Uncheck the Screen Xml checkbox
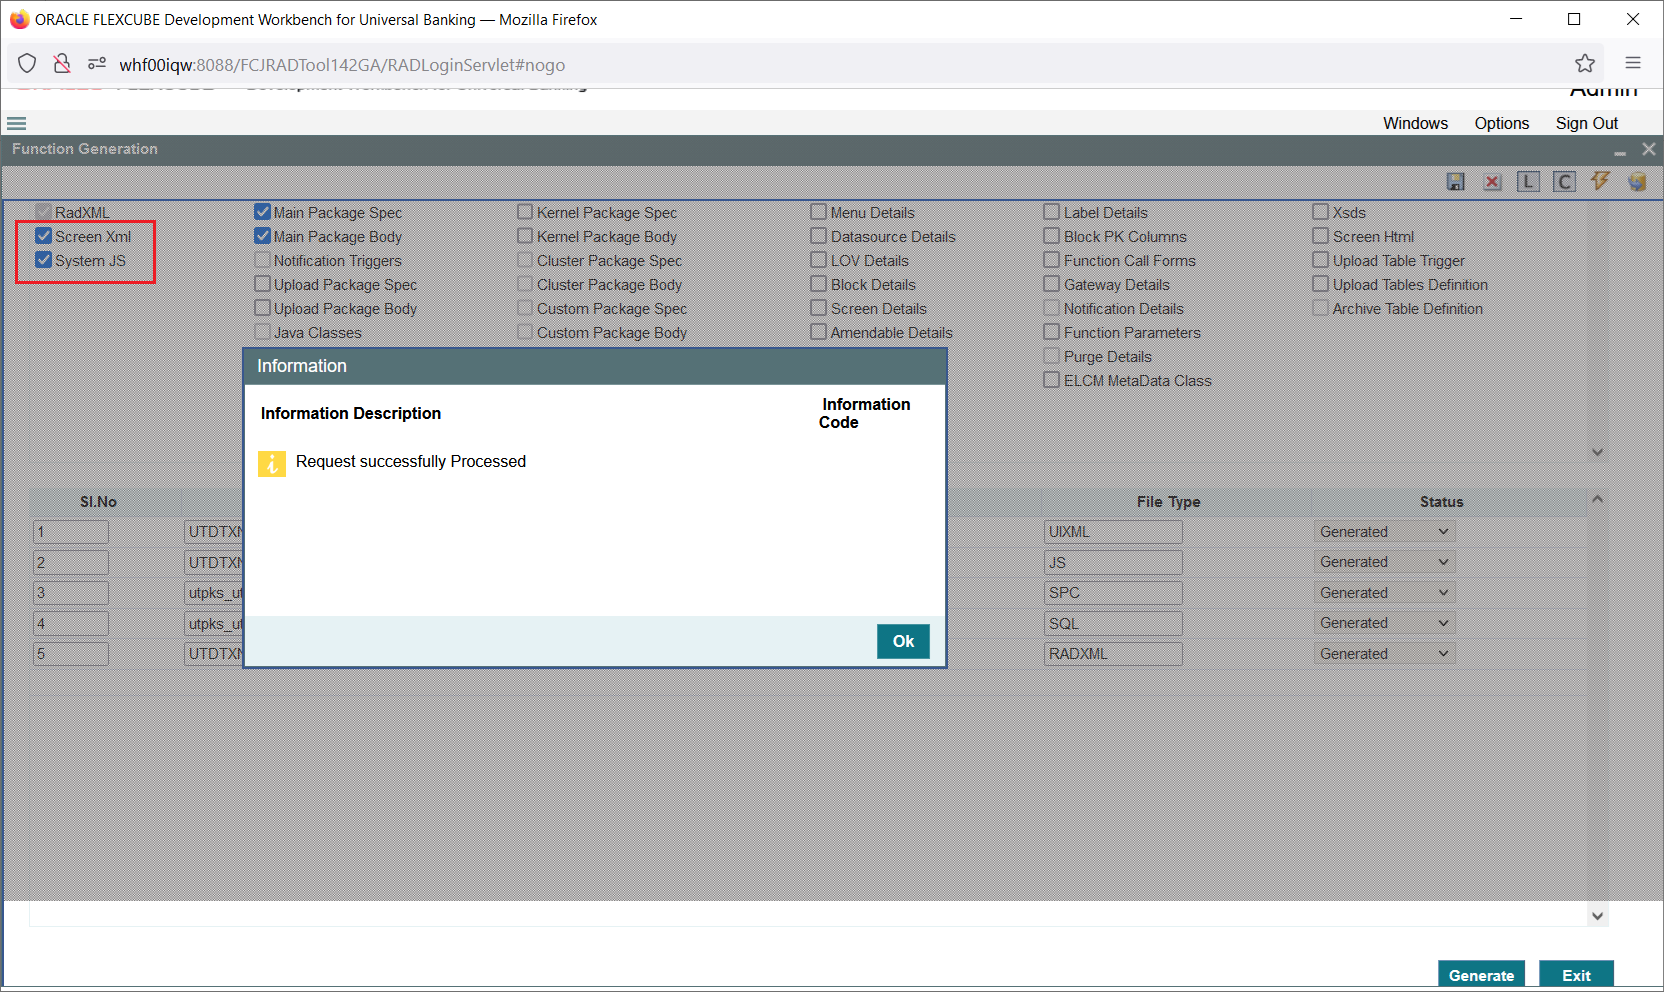1664x992 pixels. 44,236
